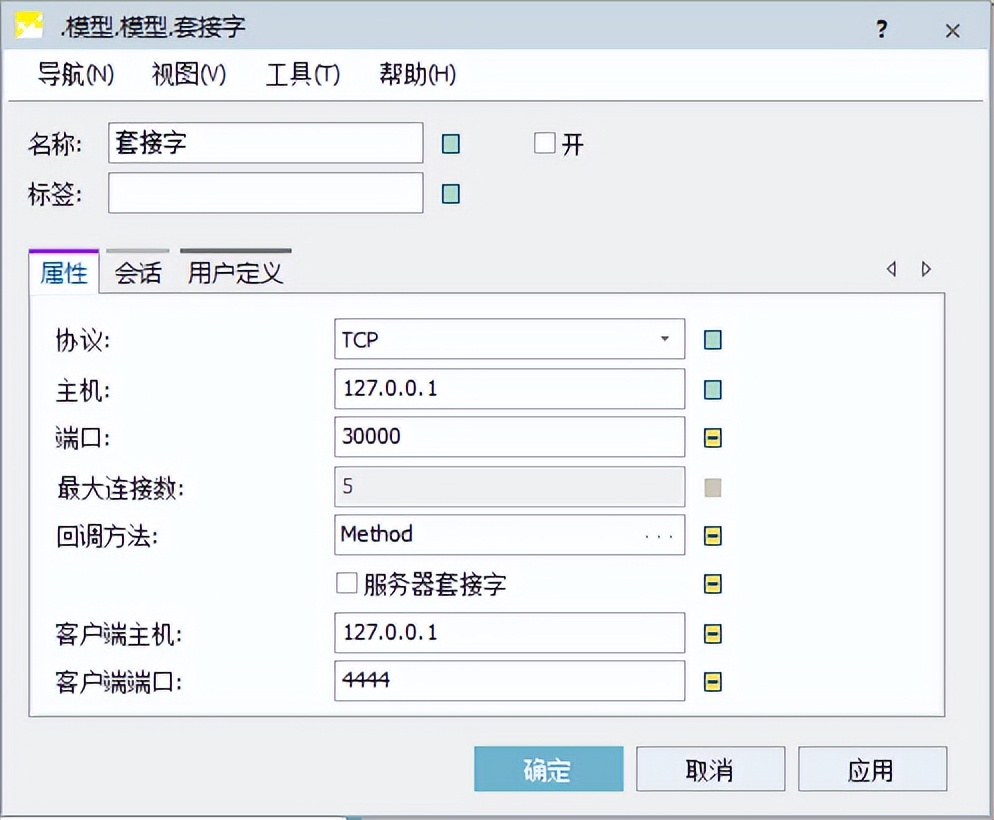994x820 pixels.
Task: Click the green indicator icon beside the 名称 field
Action: (x=450, y=143)
